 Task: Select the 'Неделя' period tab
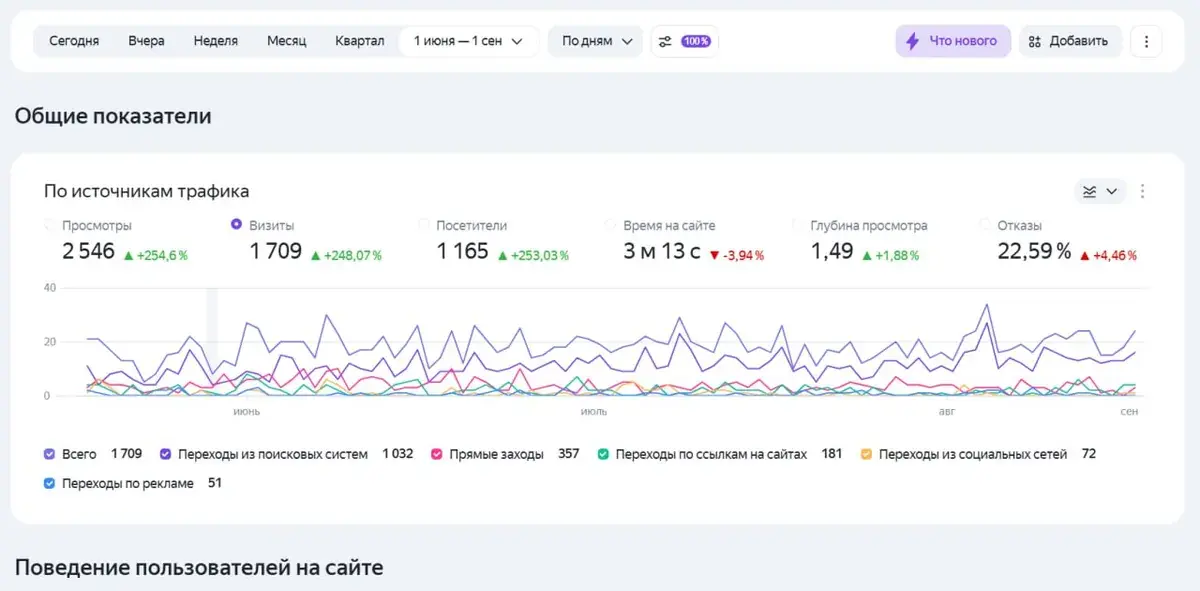[x=216, y=41]
